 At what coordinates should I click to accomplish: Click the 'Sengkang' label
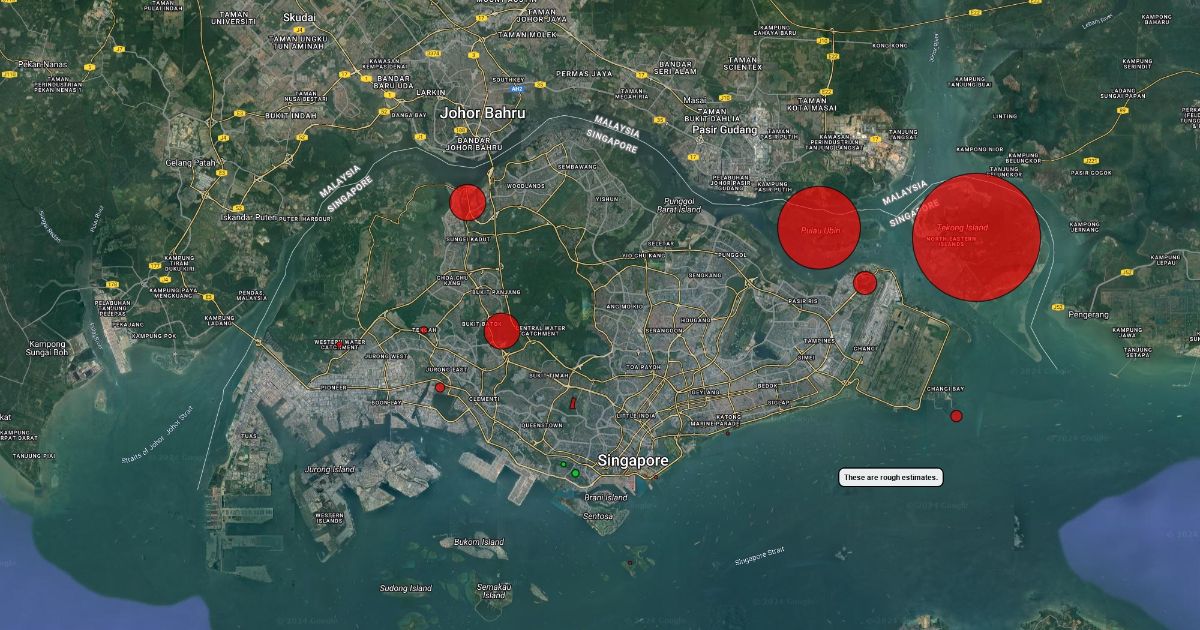click(x=705, y=275)
